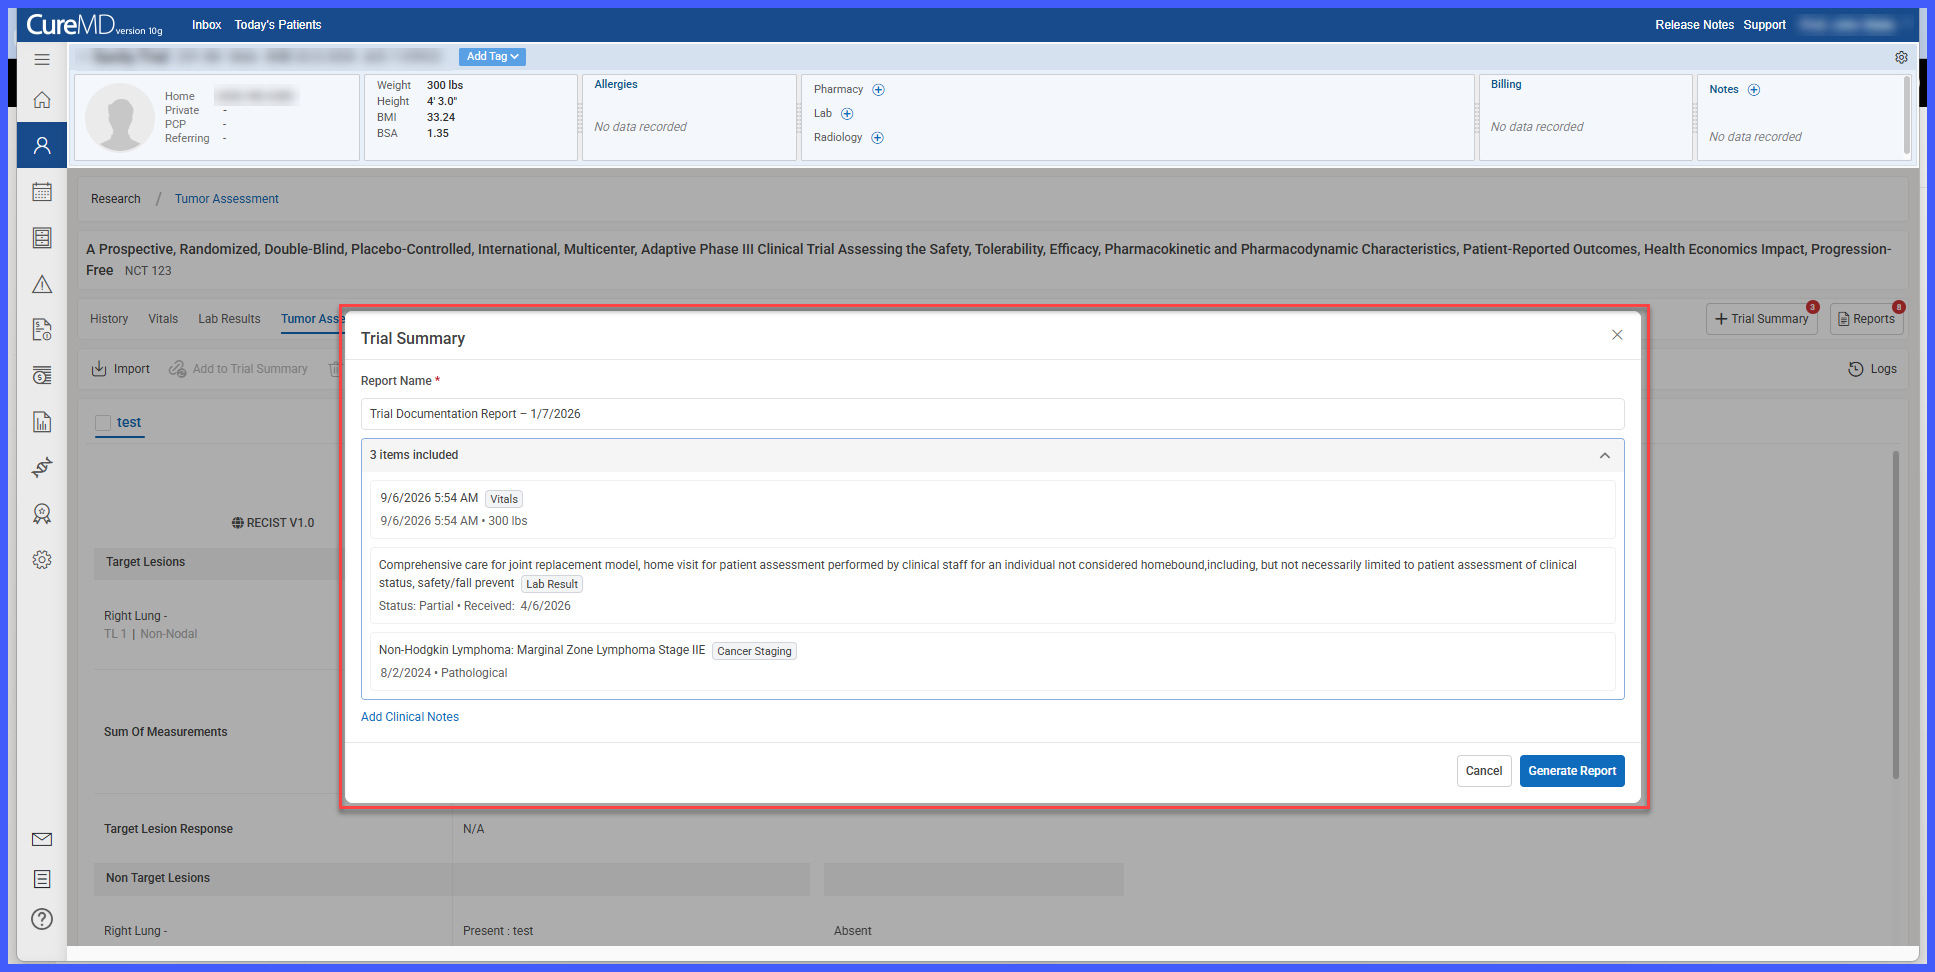Click the warning triangle alerts icon
This screenshot has height=972, width=1935.
(42, 285)
